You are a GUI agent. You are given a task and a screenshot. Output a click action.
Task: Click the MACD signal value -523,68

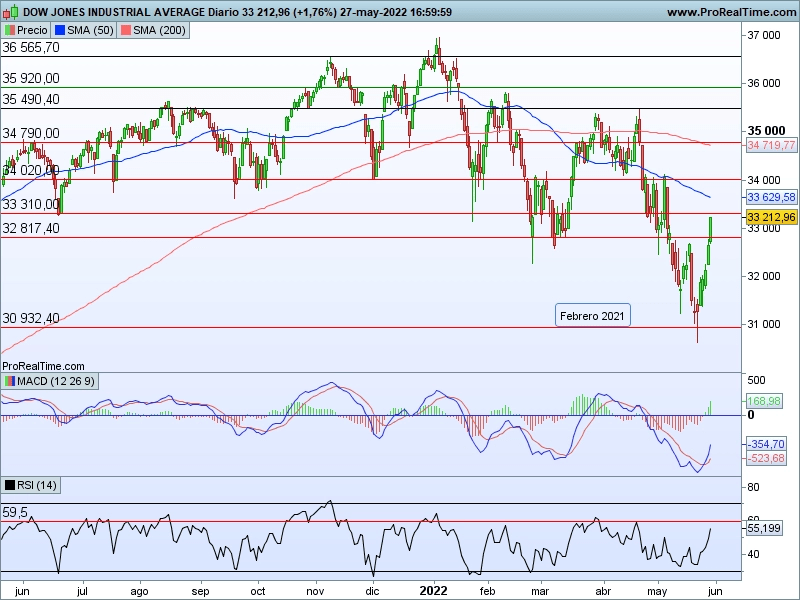click(766, 458)
